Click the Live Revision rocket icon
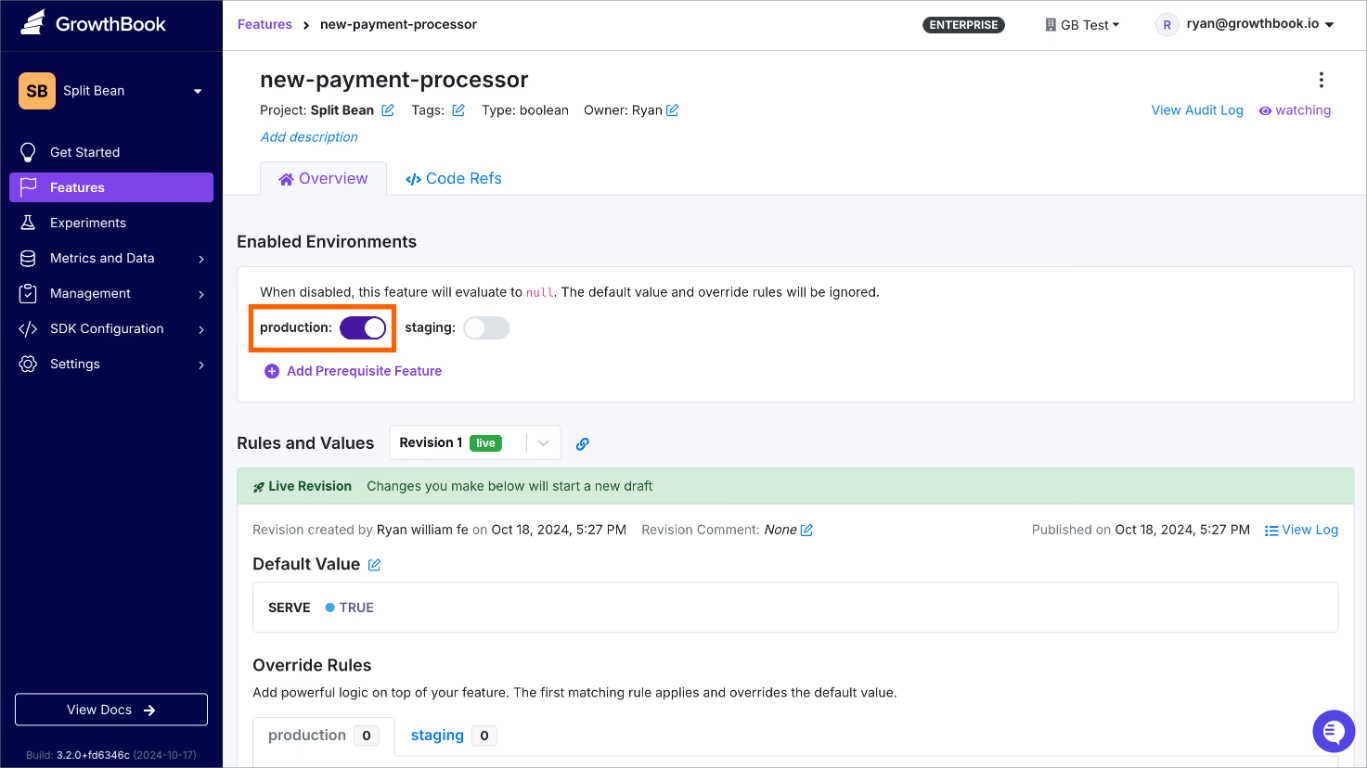Screen dimensions: 1367x768 [x=259, y=487]
